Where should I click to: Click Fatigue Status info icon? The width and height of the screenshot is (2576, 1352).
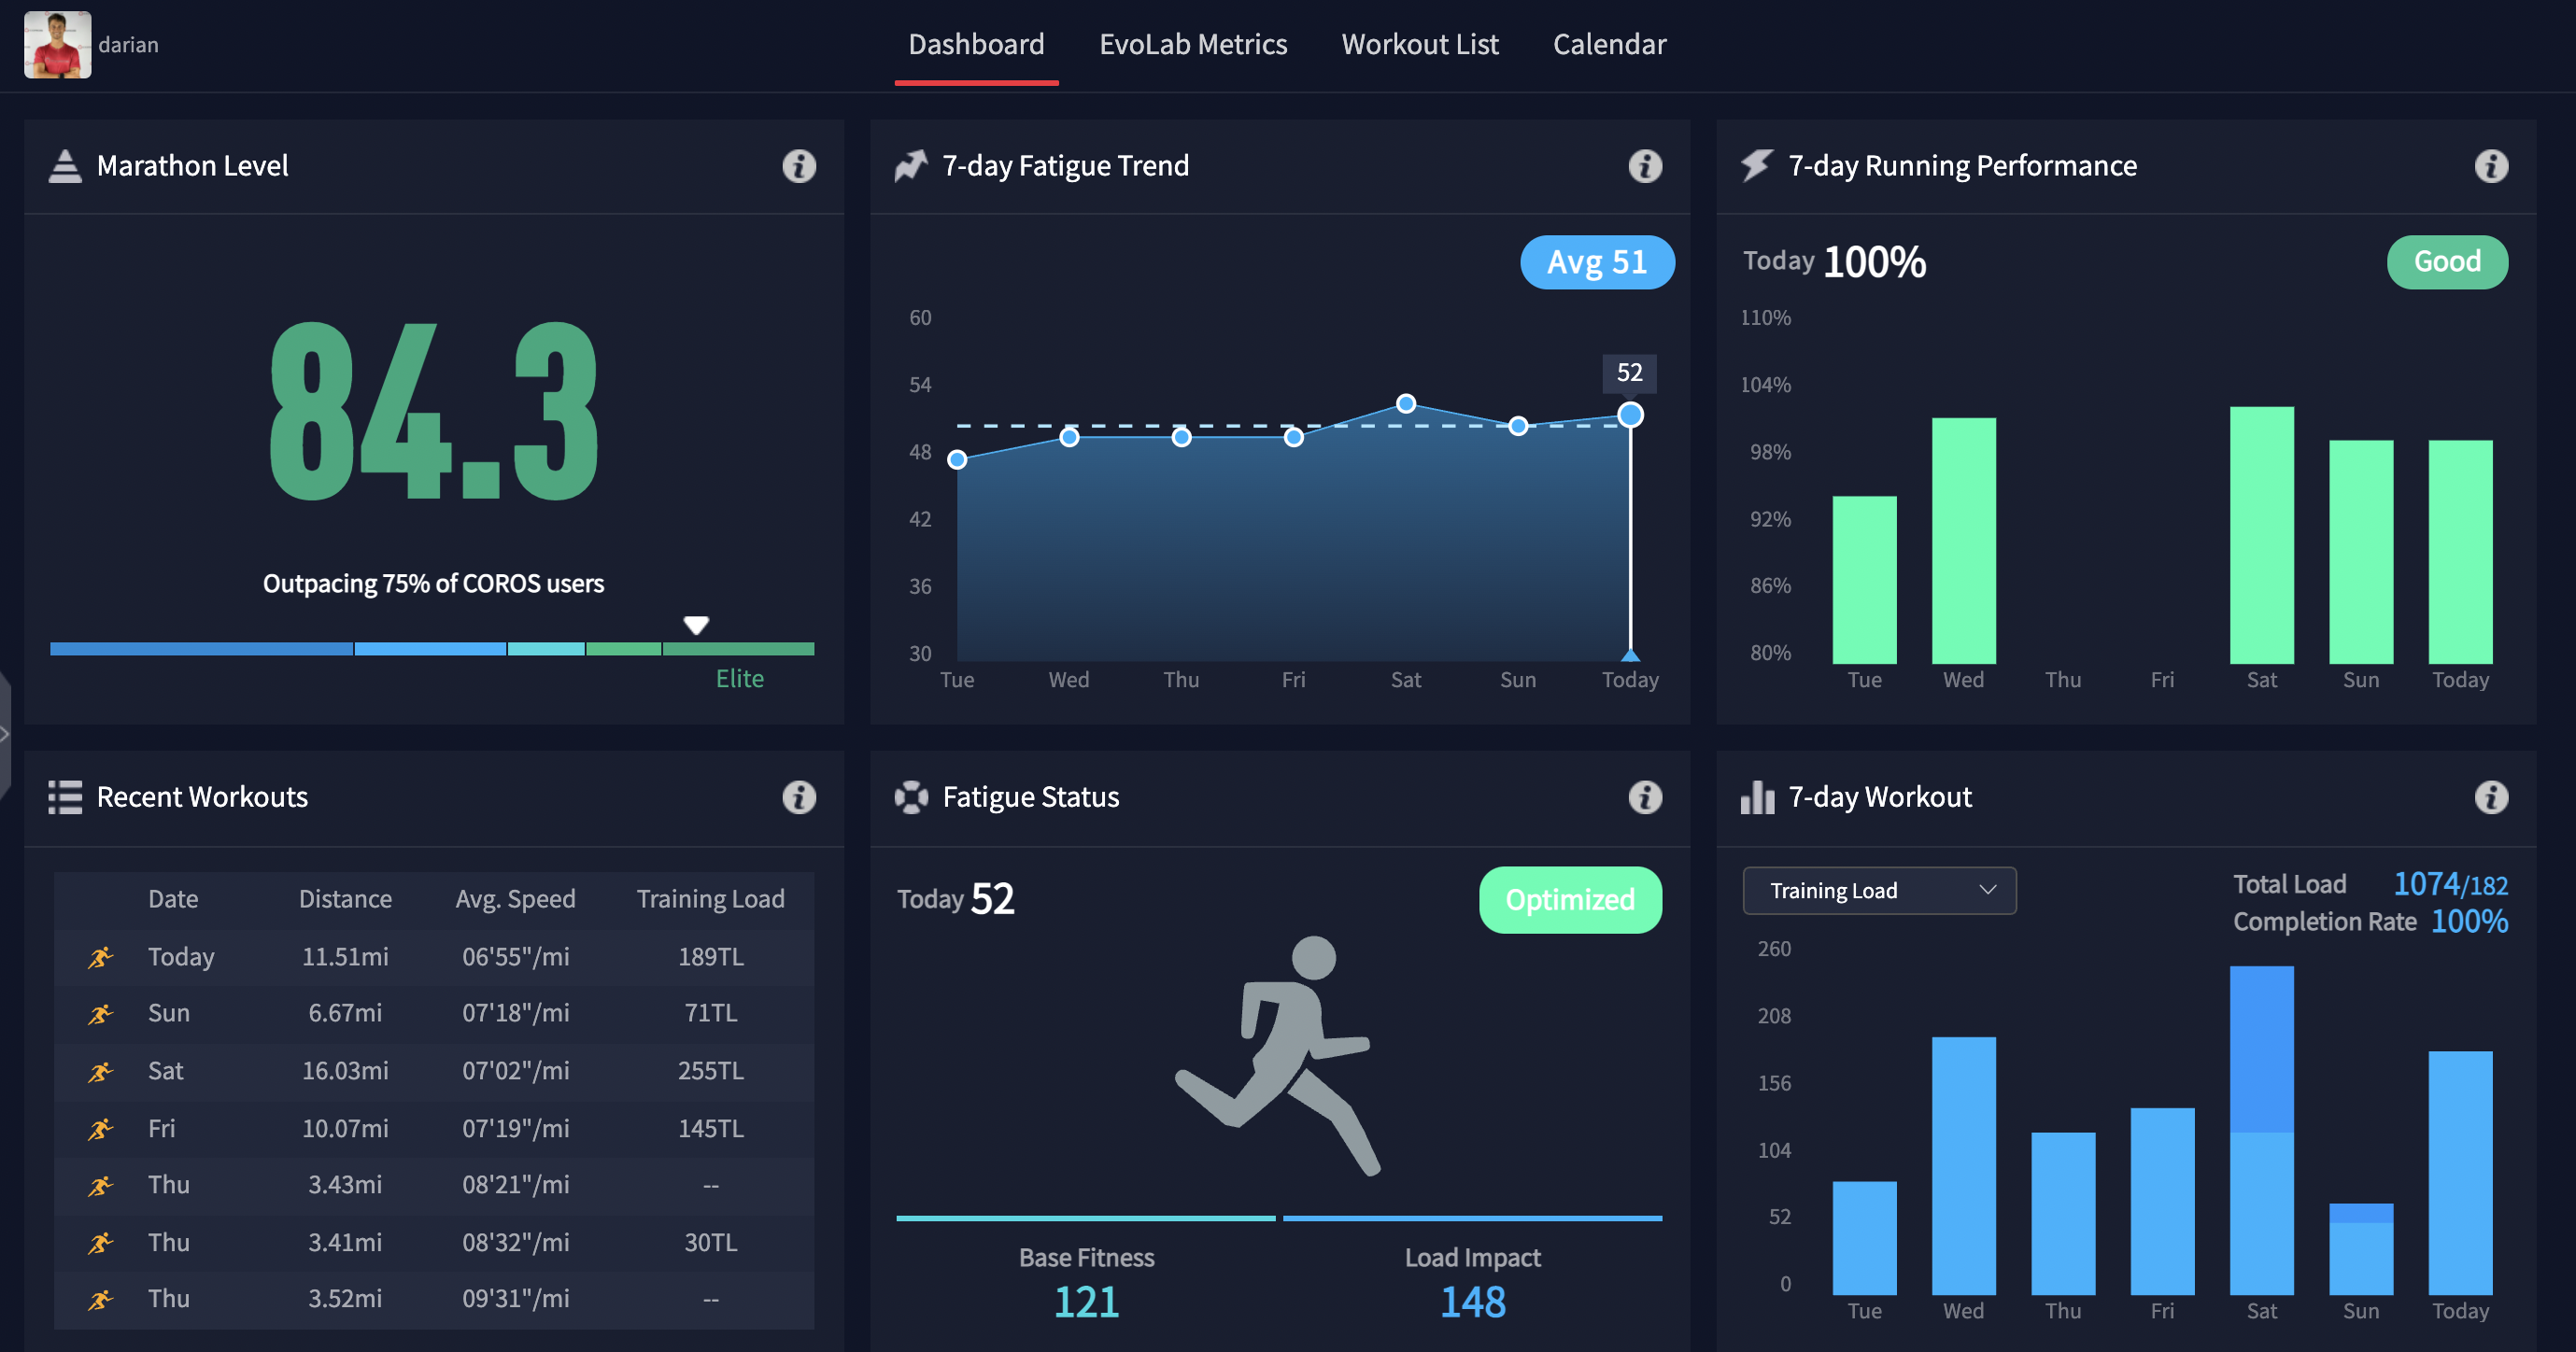click(1644, 797)
